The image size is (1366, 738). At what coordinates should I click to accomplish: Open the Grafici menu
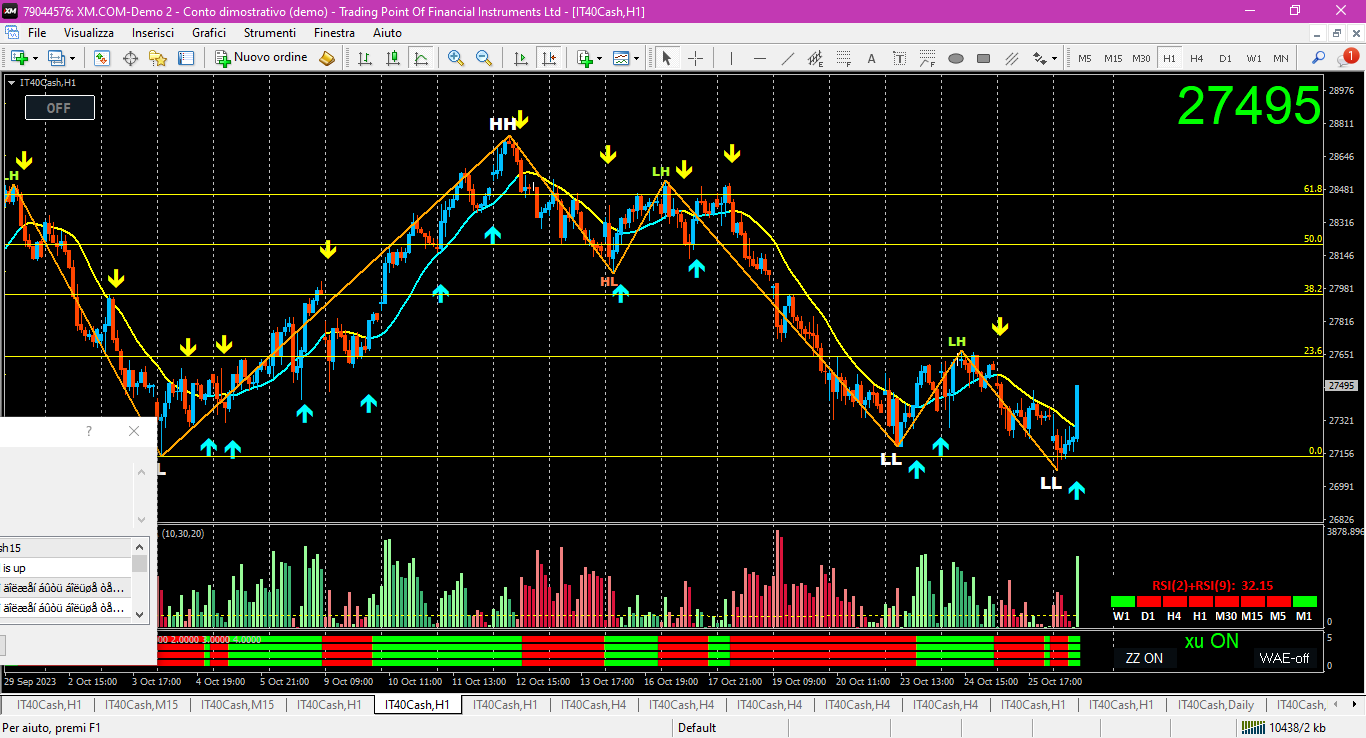[x=209, y=33]
